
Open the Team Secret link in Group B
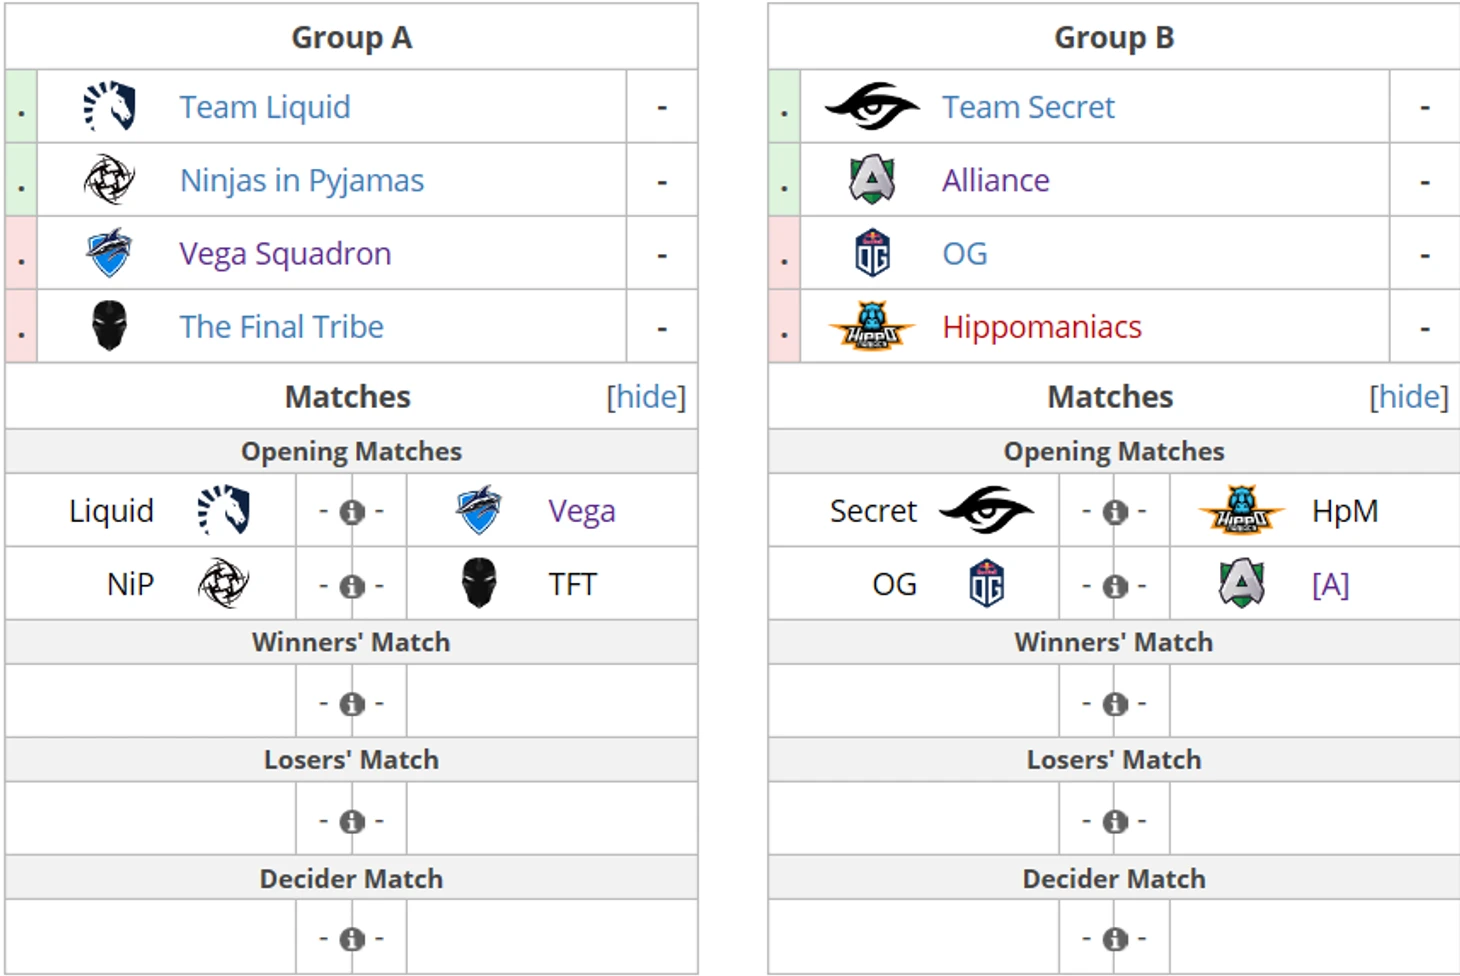[1028, 107]
